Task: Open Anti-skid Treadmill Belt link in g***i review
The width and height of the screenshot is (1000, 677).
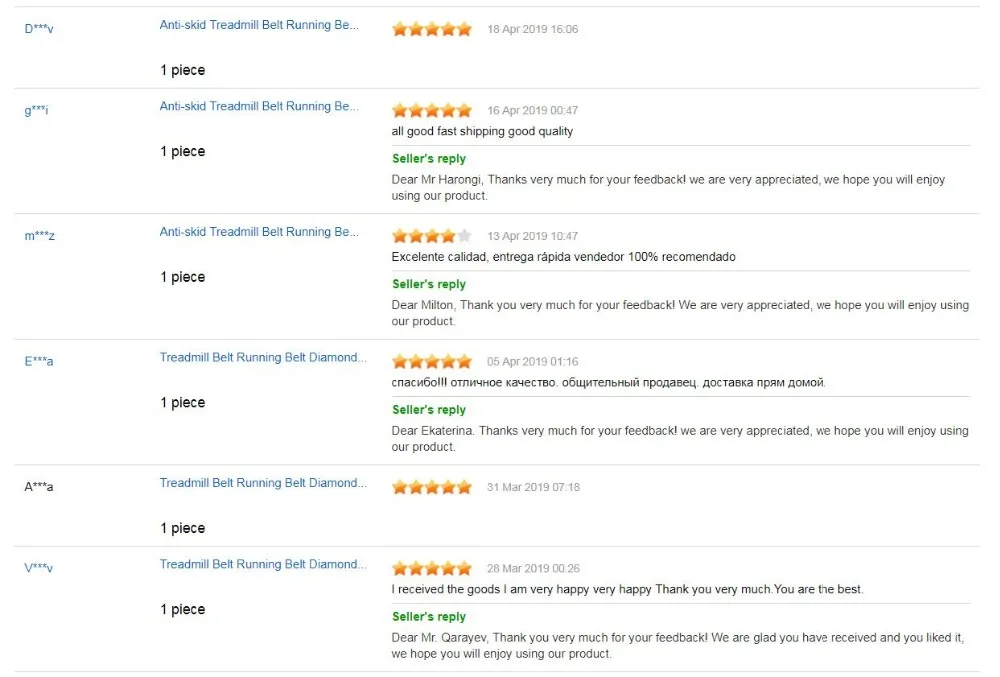Action: [259, 106]
